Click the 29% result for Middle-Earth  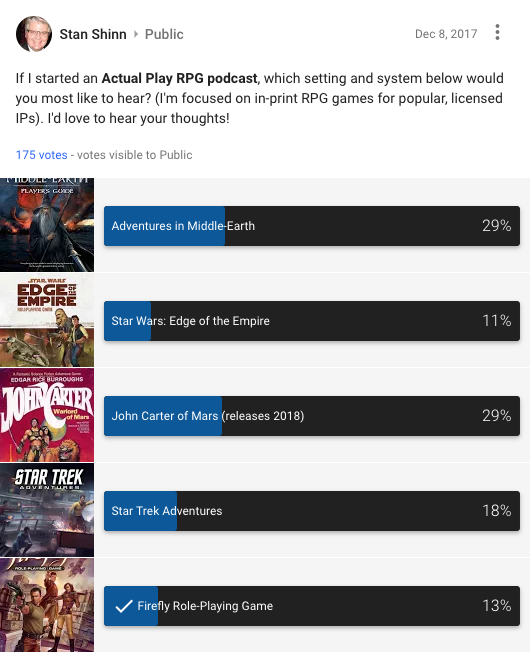click(496, 226)
